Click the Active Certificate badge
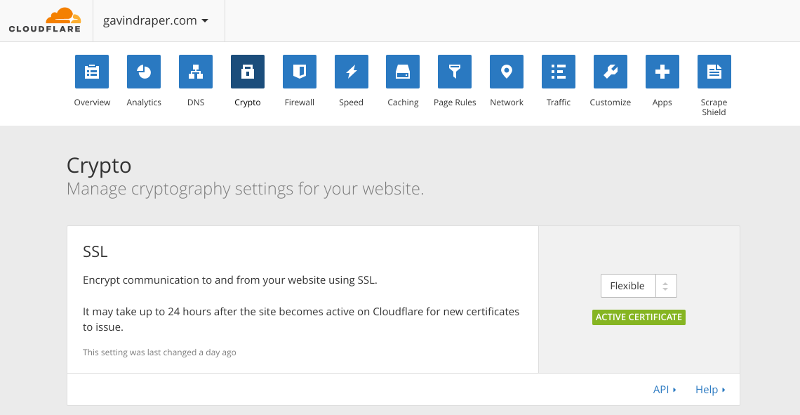 pyautogui.click(x=638, y=317)
